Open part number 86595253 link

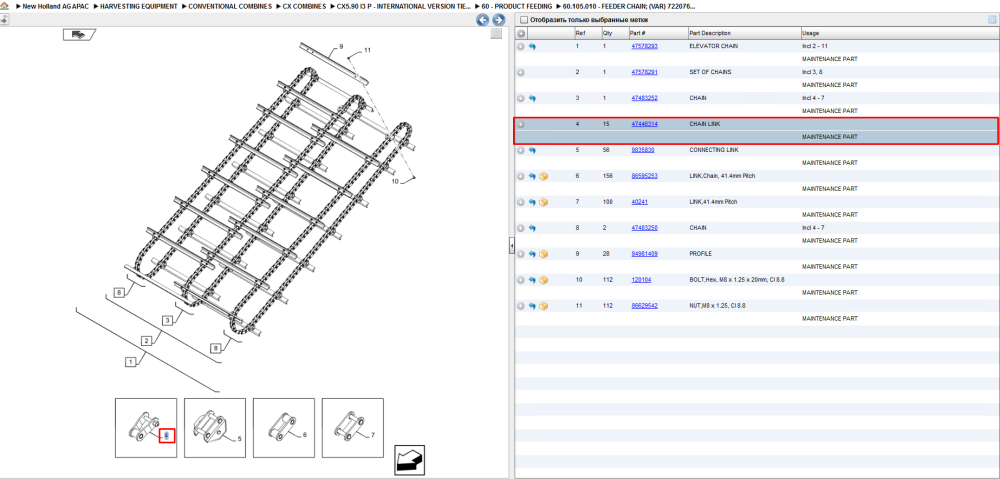pos(644,176)
